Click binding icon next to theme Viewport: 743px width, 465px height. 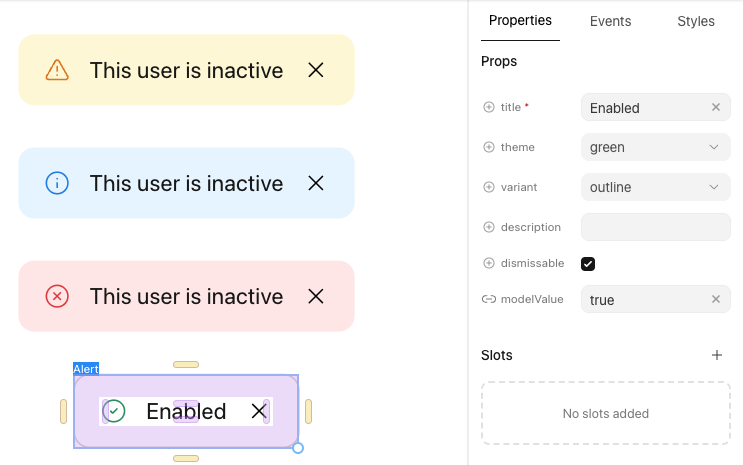[x=489, y=147]
